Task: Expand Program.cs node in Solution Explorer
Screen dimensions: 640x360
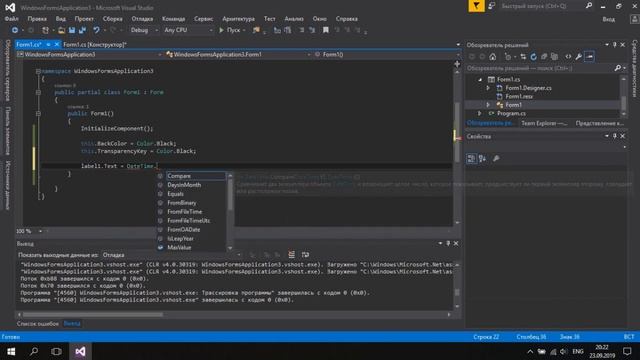Action: coord(480,113)
